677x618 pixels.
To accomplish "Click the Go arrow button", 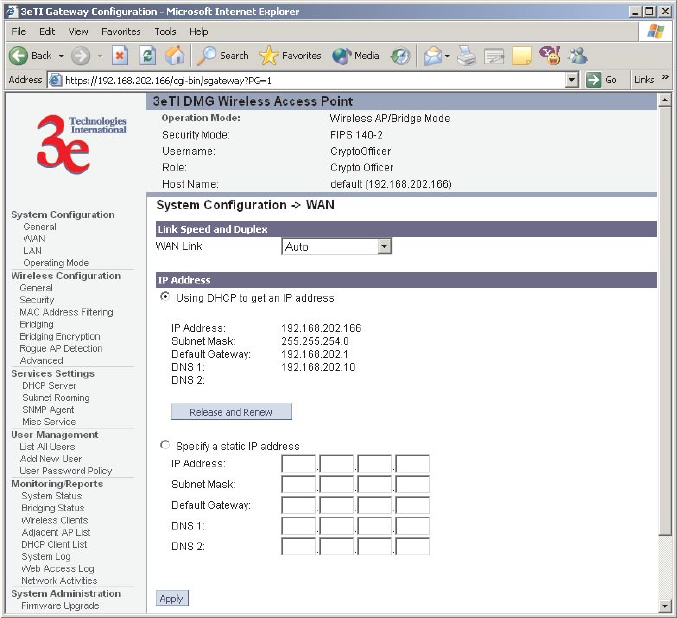I will (601, 79).
